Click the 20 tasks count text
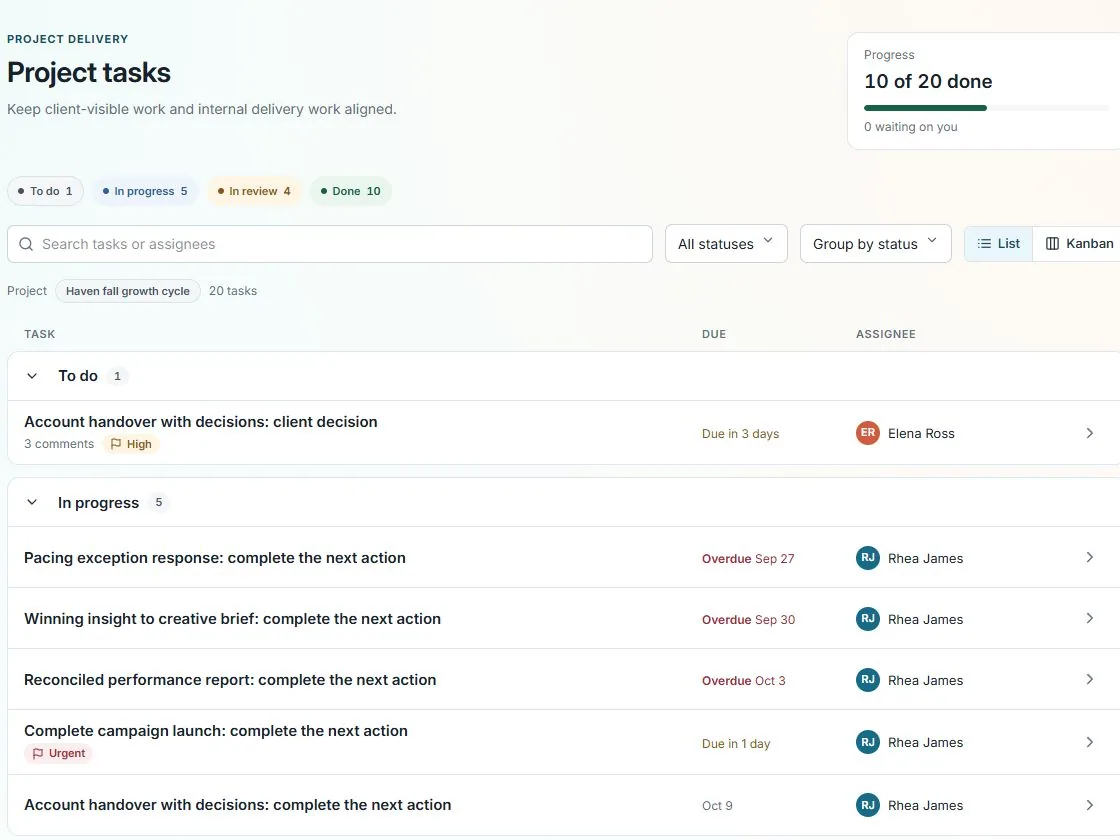This screenshot has height=840, width=1120. pos(233,291)
